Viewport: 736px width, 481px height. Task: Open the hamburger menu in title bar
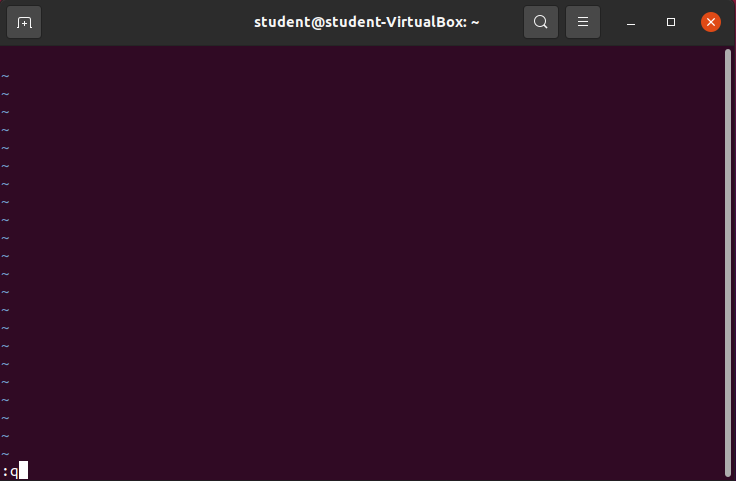point(583,22)
